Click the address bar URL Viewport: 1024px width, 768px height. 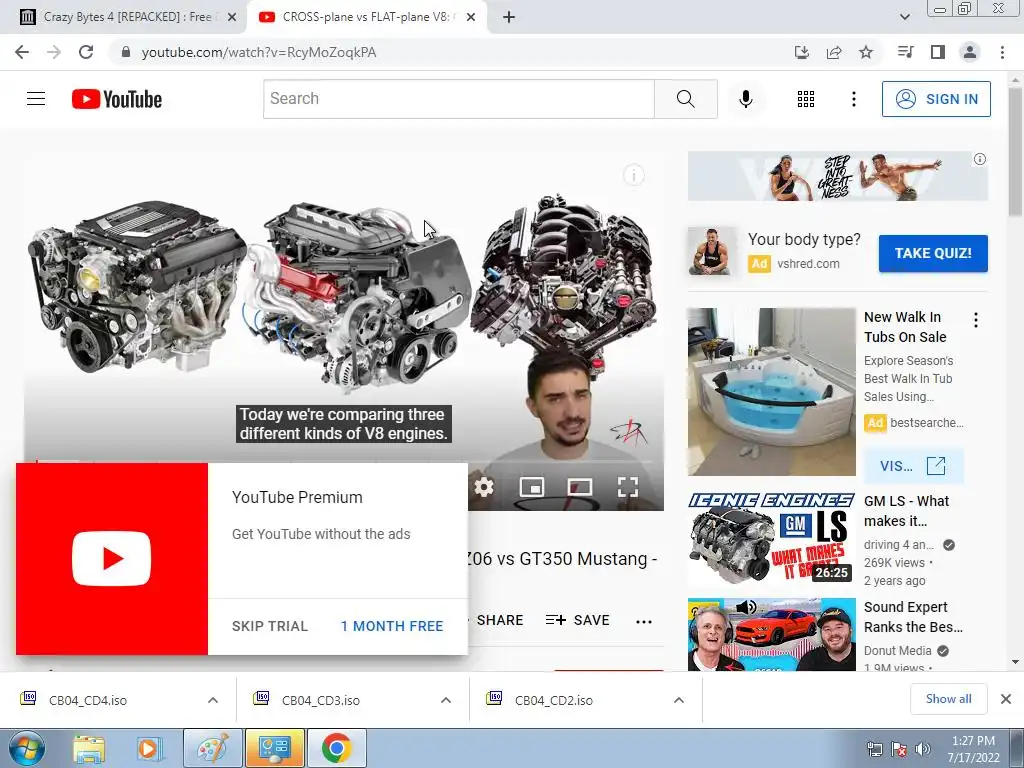tap(259, 52)
